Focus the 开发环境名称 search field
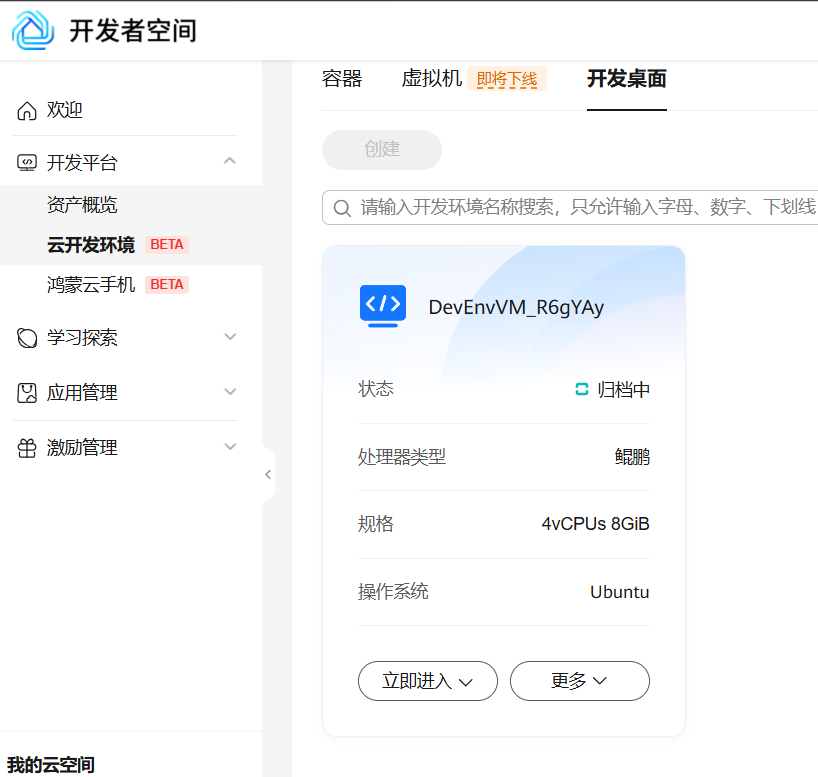818x777 pixels. click(x=570, y=208)
